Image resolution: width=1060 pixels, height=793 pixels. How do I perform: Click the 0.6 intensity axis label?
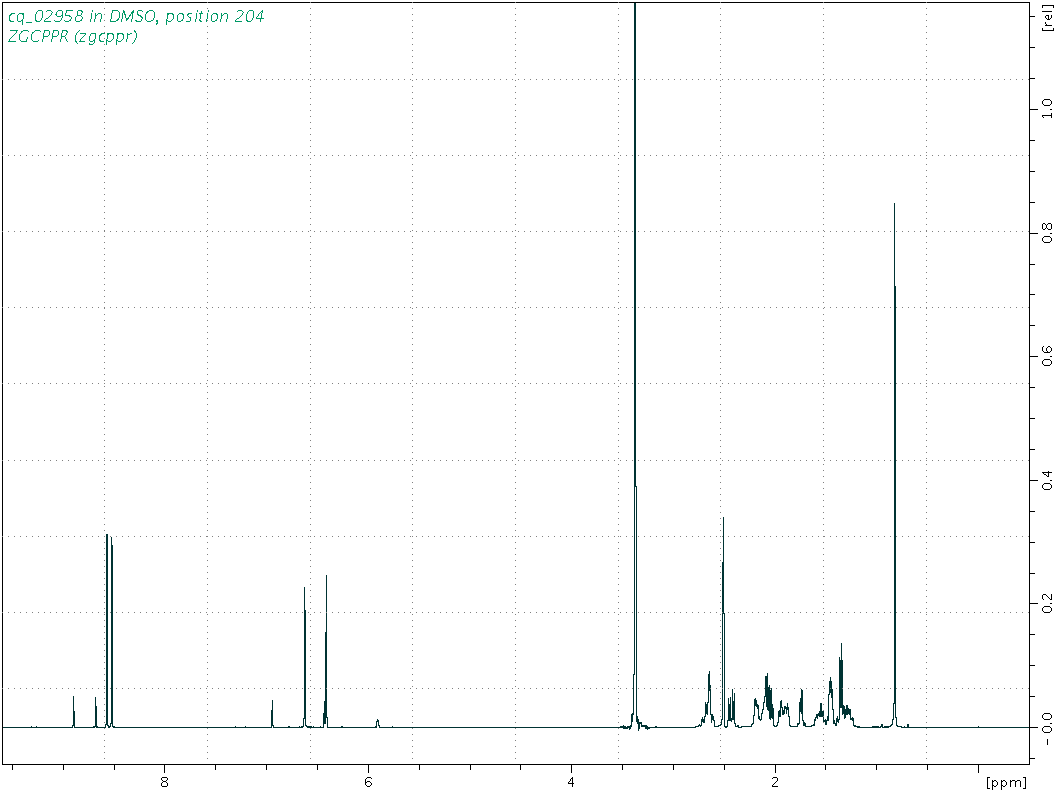[1048, 354]
